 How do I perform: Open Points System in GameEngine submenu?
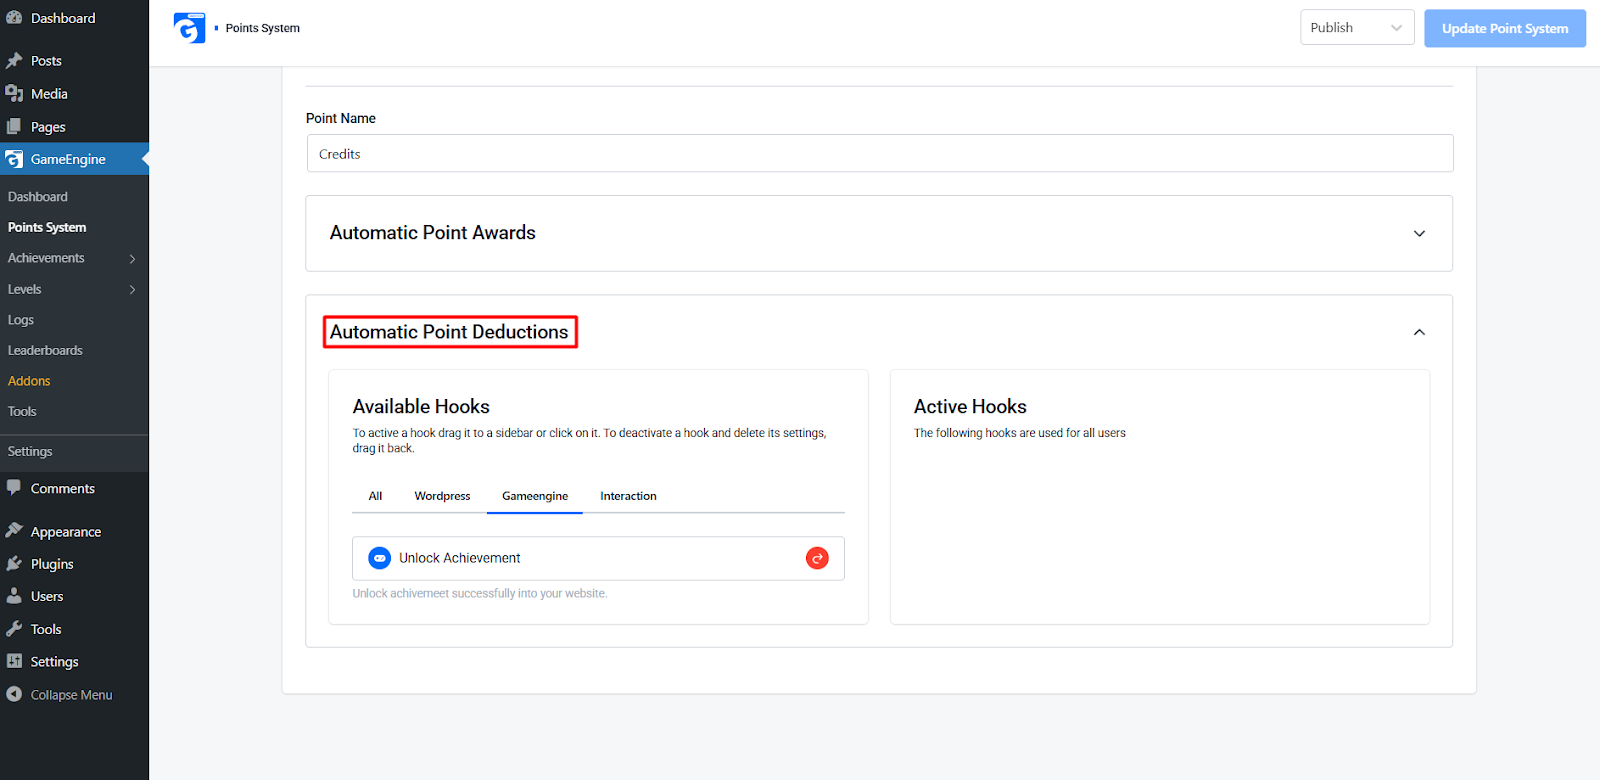(x=47, y=227)
